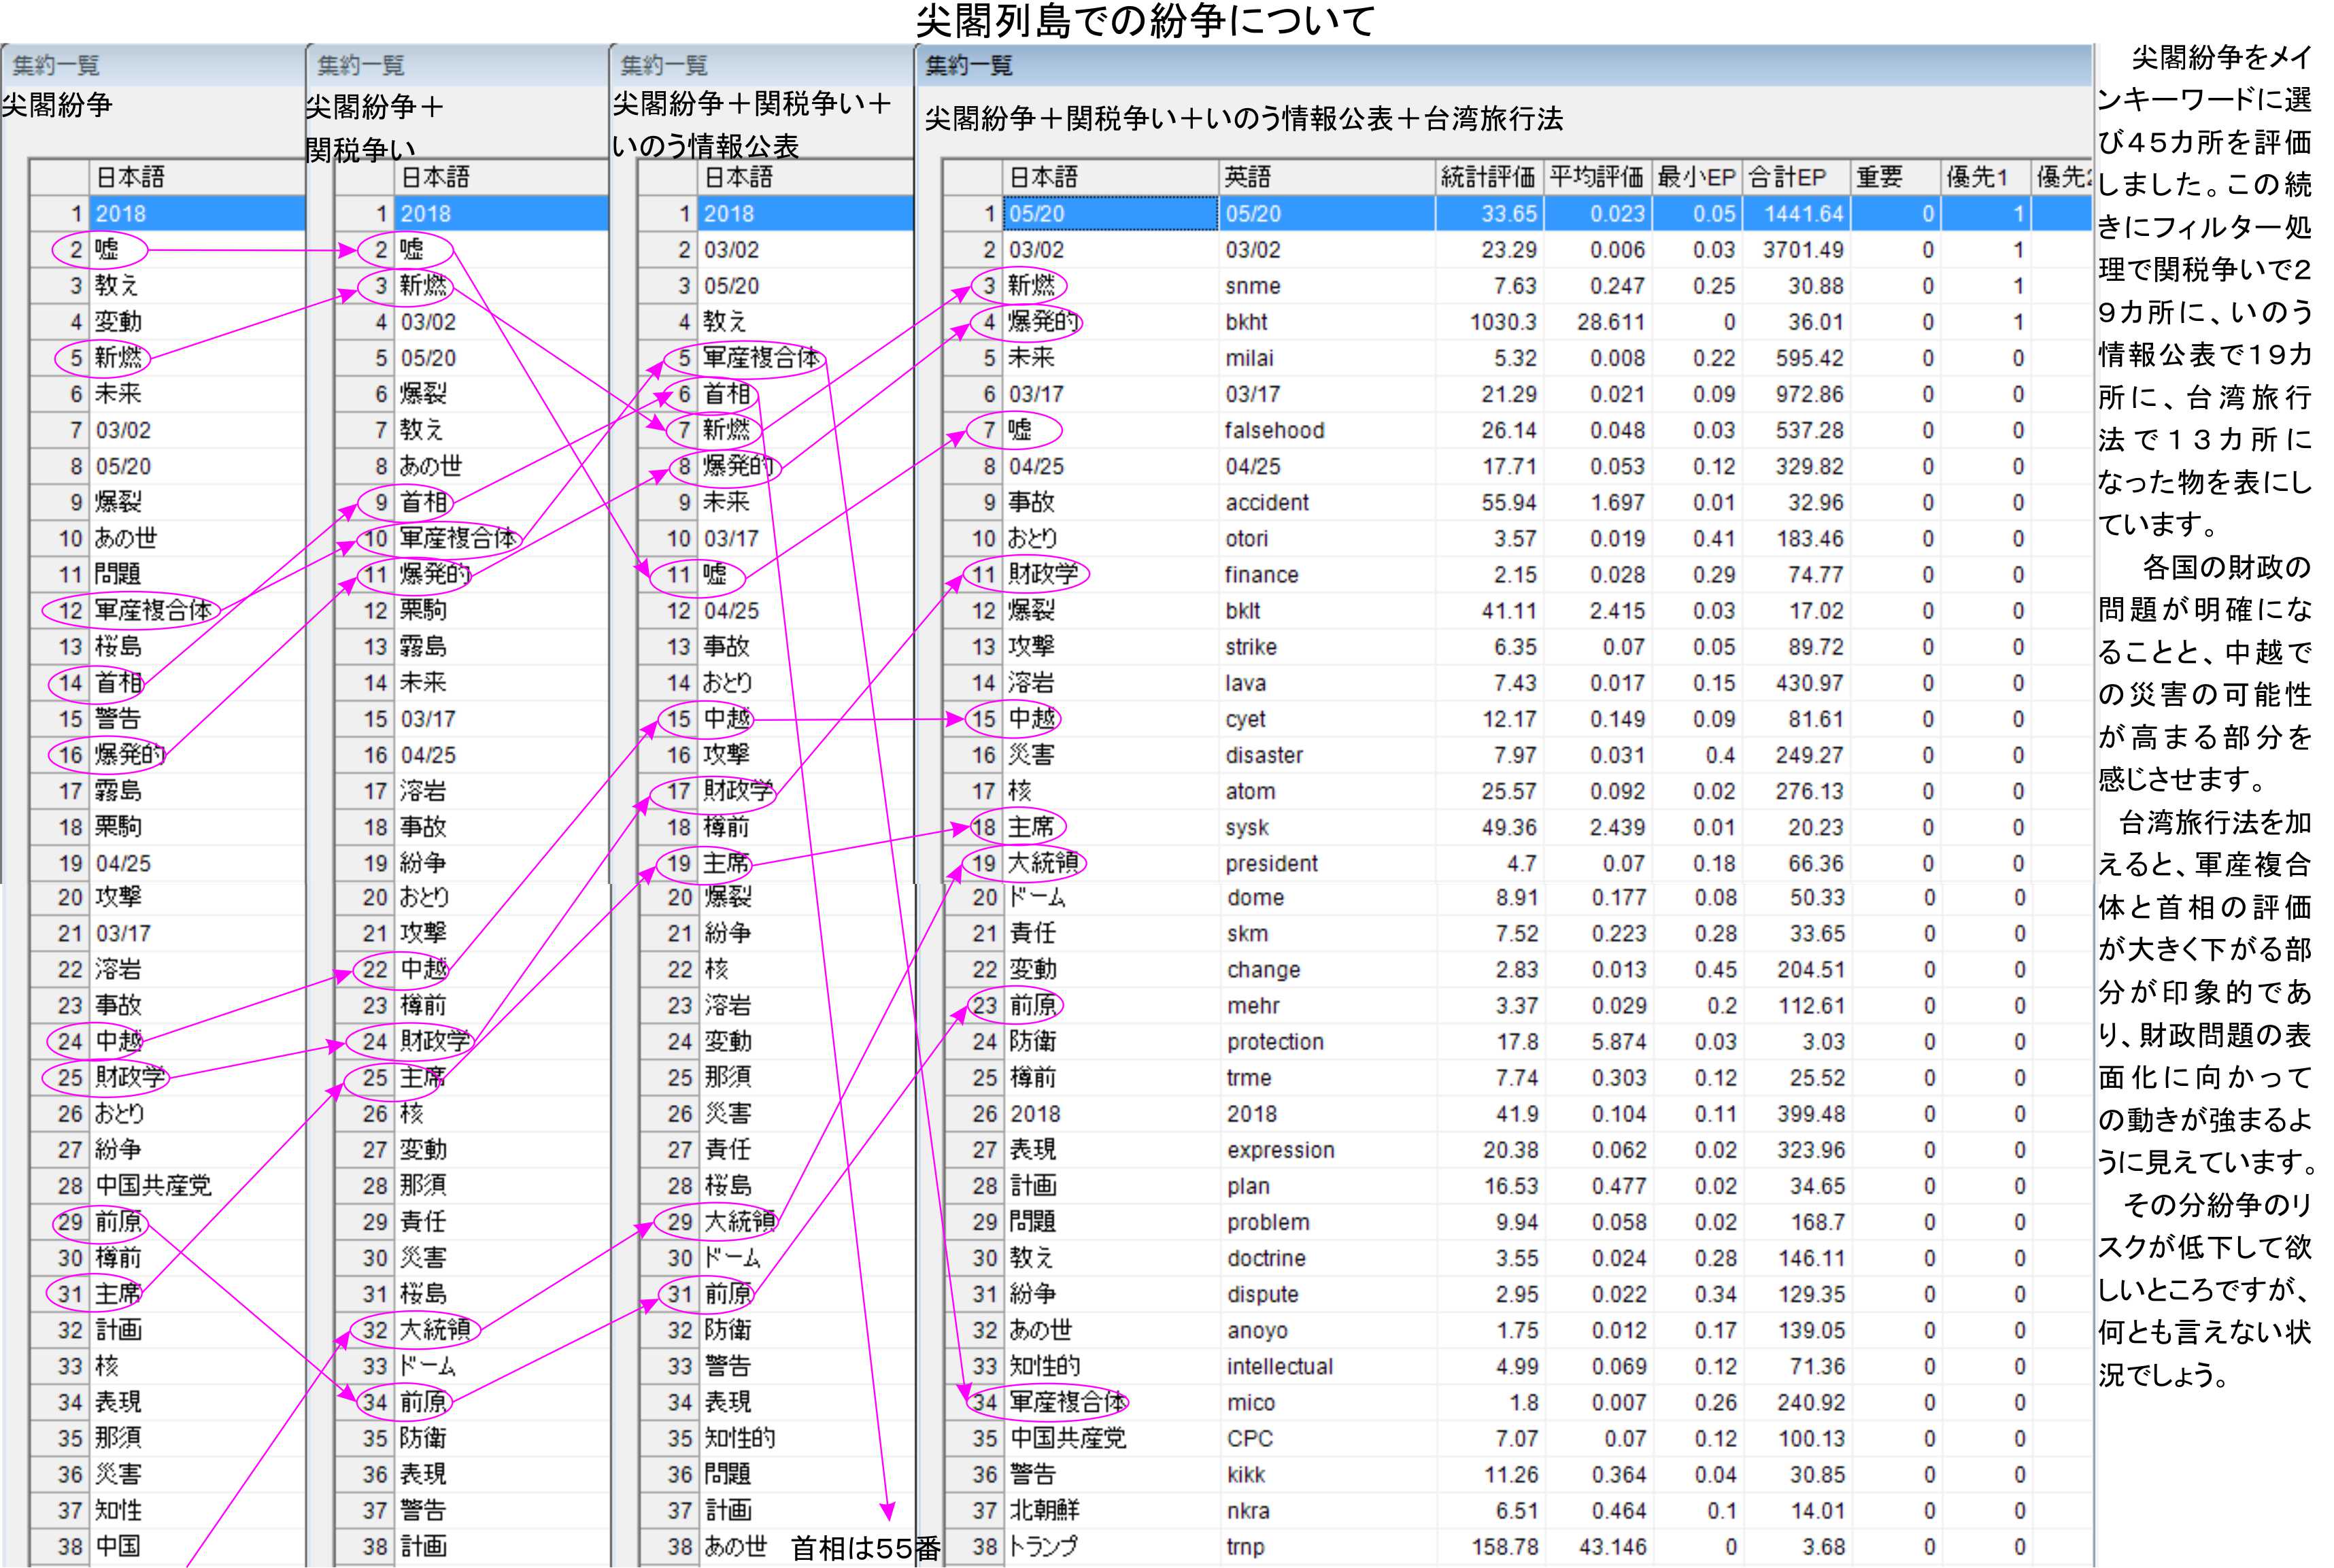Select the 'president' cell
This screenshot has width=2334, height=1568.
1271,863
